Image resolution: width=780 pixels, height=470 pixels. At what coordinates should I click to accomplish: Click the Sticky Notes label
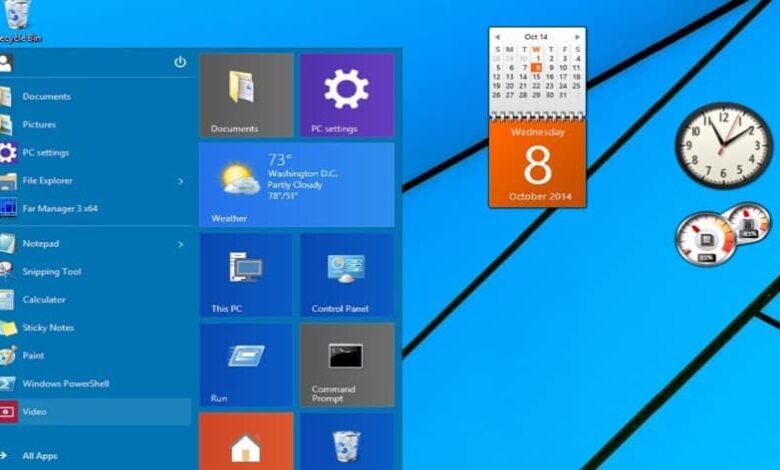[x=48, y=328]
